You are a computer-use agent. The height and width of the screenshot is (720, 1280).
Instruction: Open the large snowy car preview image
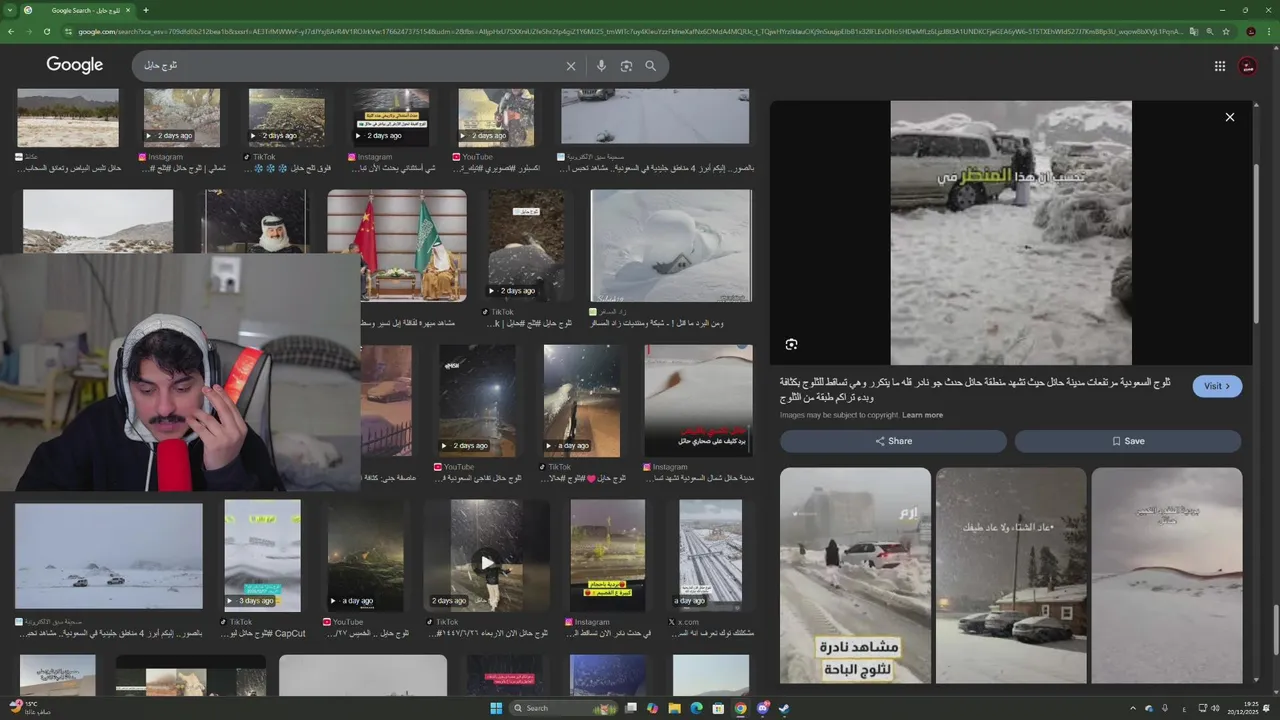(x=1011, y=233)
